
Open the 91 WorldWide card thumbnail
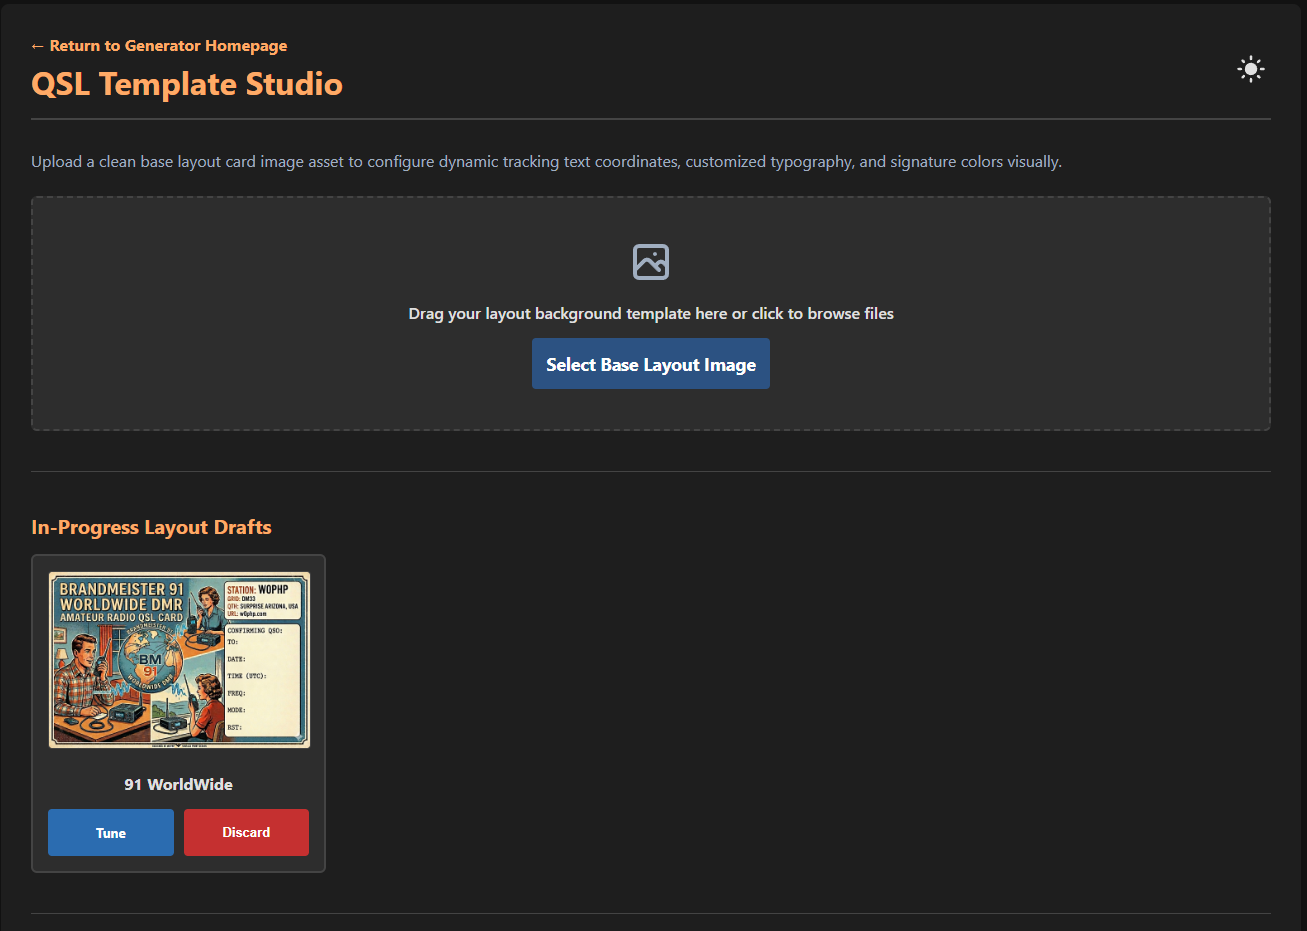click(x=179, y=660)
